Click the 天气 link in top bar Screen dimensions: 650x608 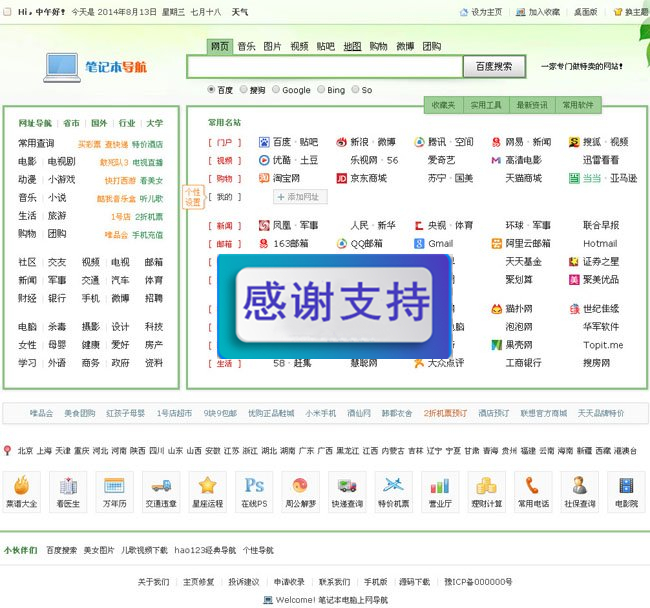click(x=240, y=12)
